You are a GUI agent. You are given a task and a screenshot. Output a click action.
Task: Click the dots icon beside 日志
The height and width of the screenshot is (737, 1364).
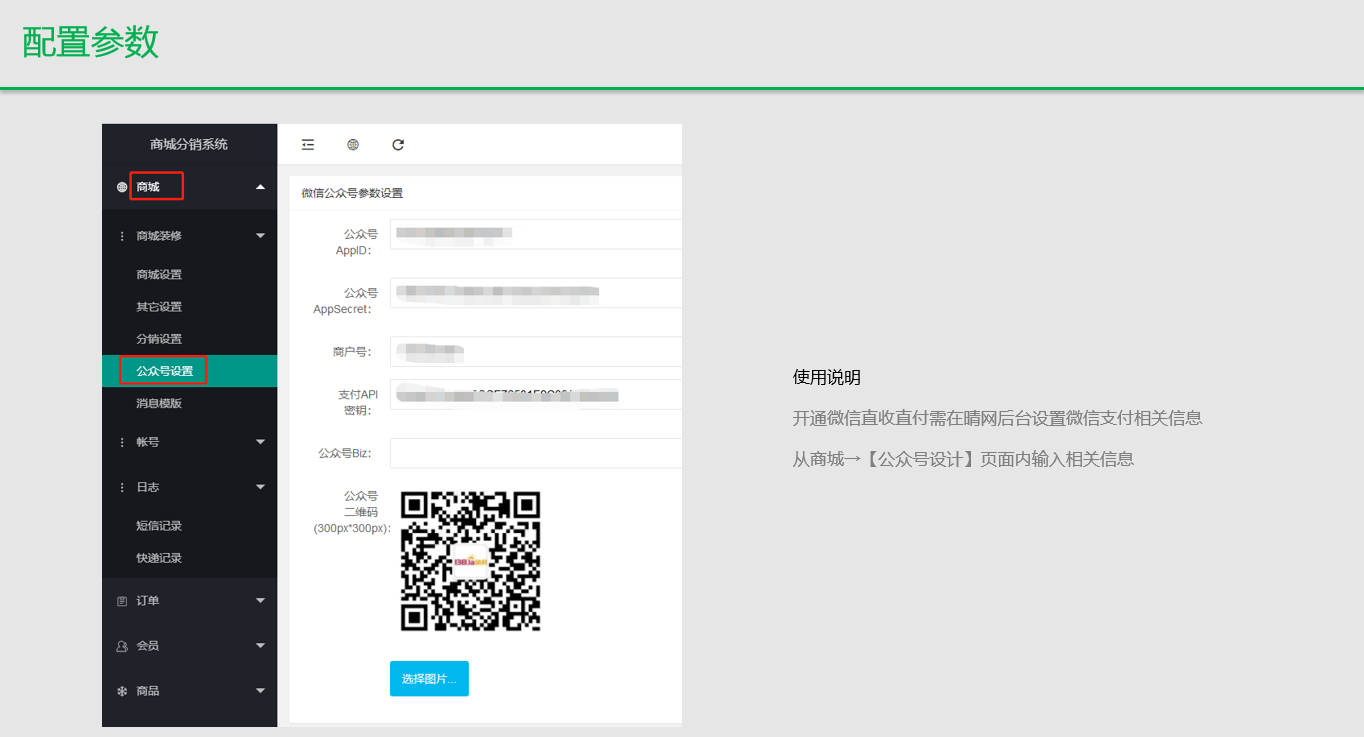tap(122, 487)
